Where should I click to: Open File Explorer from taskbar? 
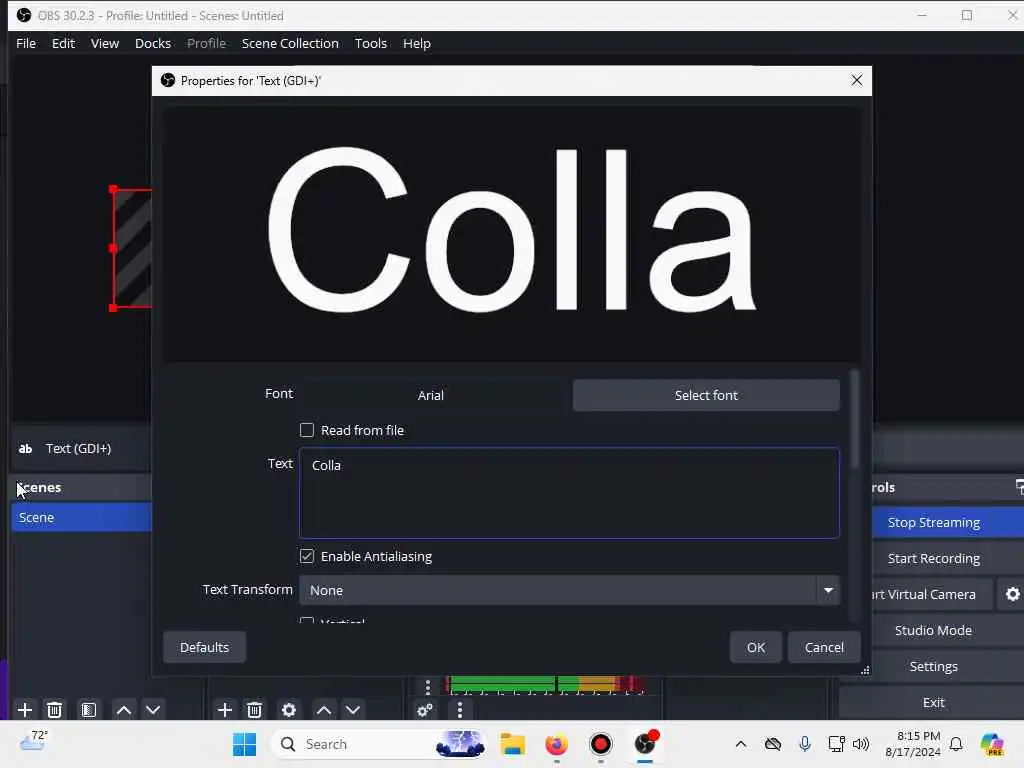coord(513,744)
